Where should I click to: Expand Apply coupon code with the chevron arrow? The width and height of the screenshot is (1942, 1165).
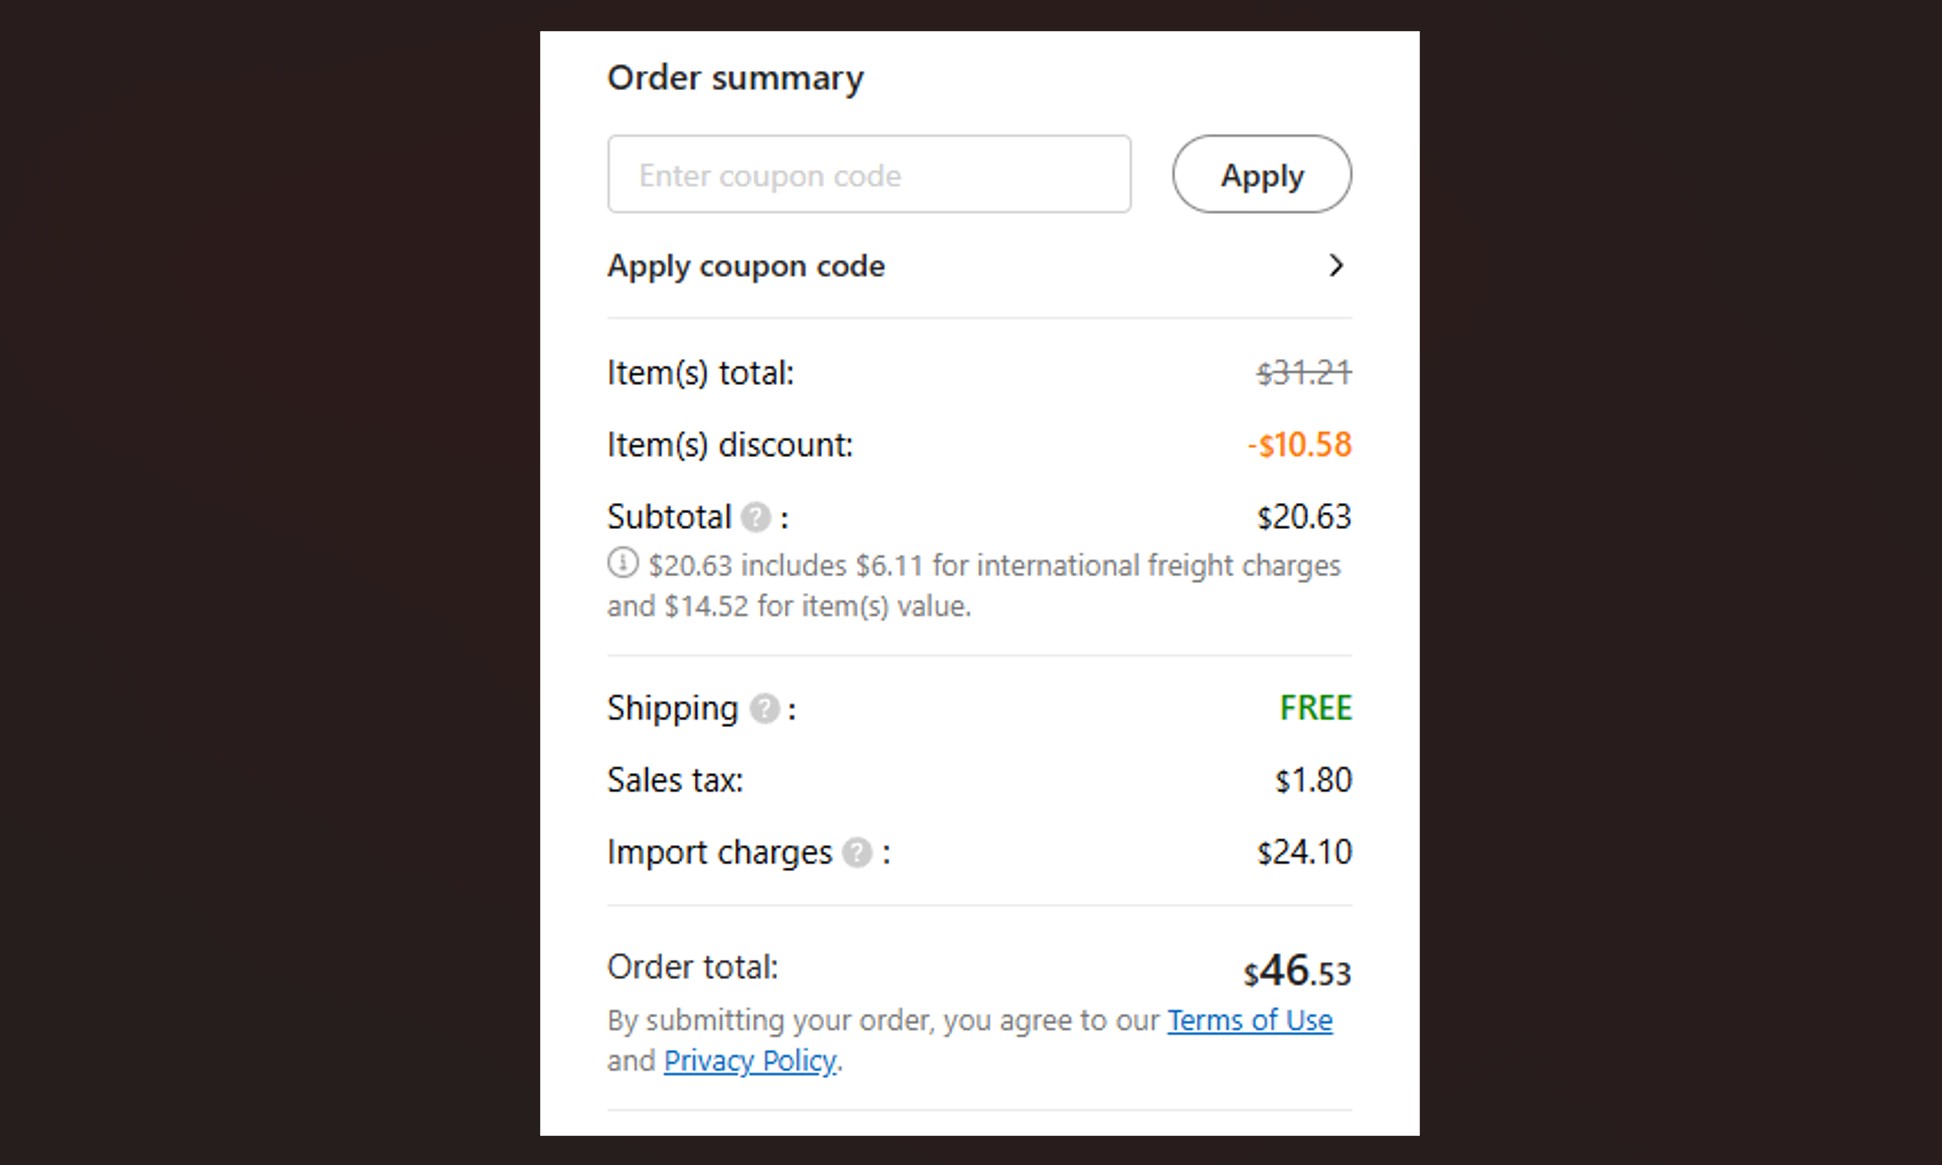click(1335, 265)
